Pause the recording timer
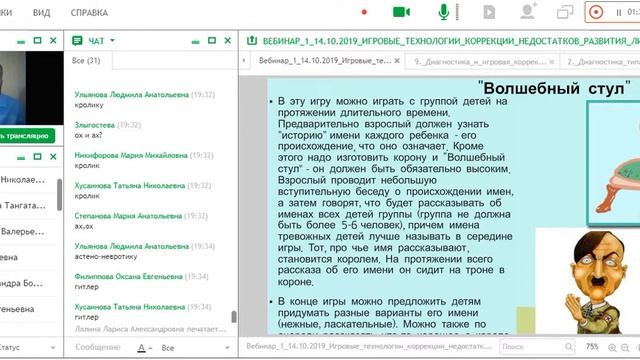Viewport: 640px width, 360px height. pos(619,13)
